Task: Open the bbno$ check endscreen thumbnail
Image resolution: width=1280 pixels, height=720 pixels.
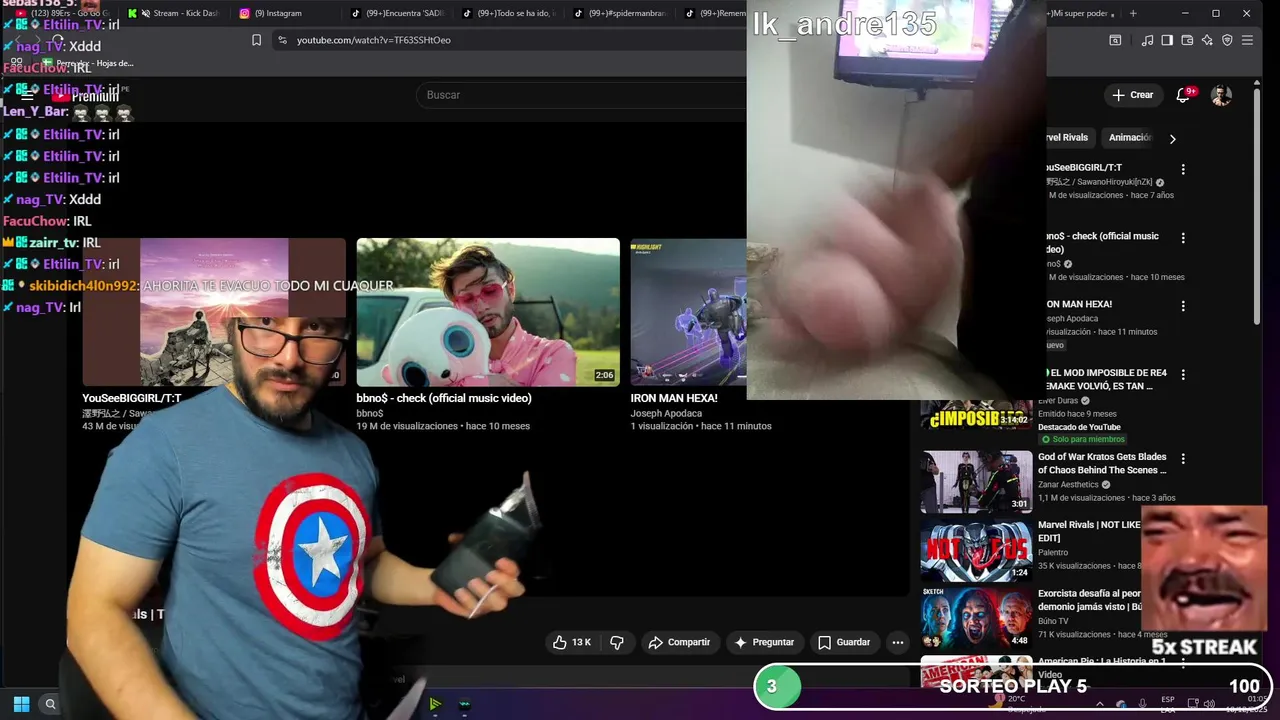Action: 488,312
